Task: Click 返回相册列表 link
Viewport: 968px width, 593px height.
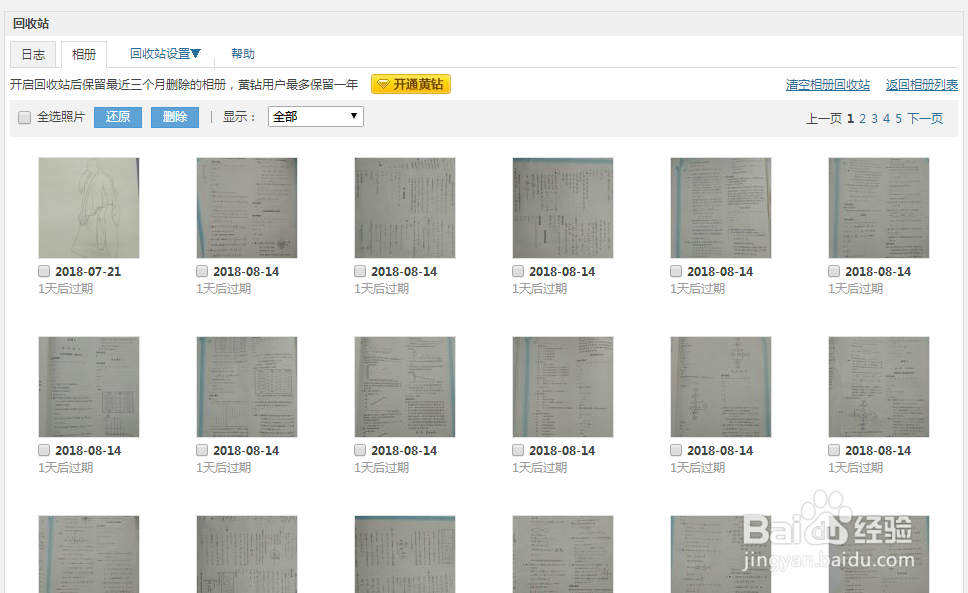Action: pyautogui.click(x=922, y=85)
